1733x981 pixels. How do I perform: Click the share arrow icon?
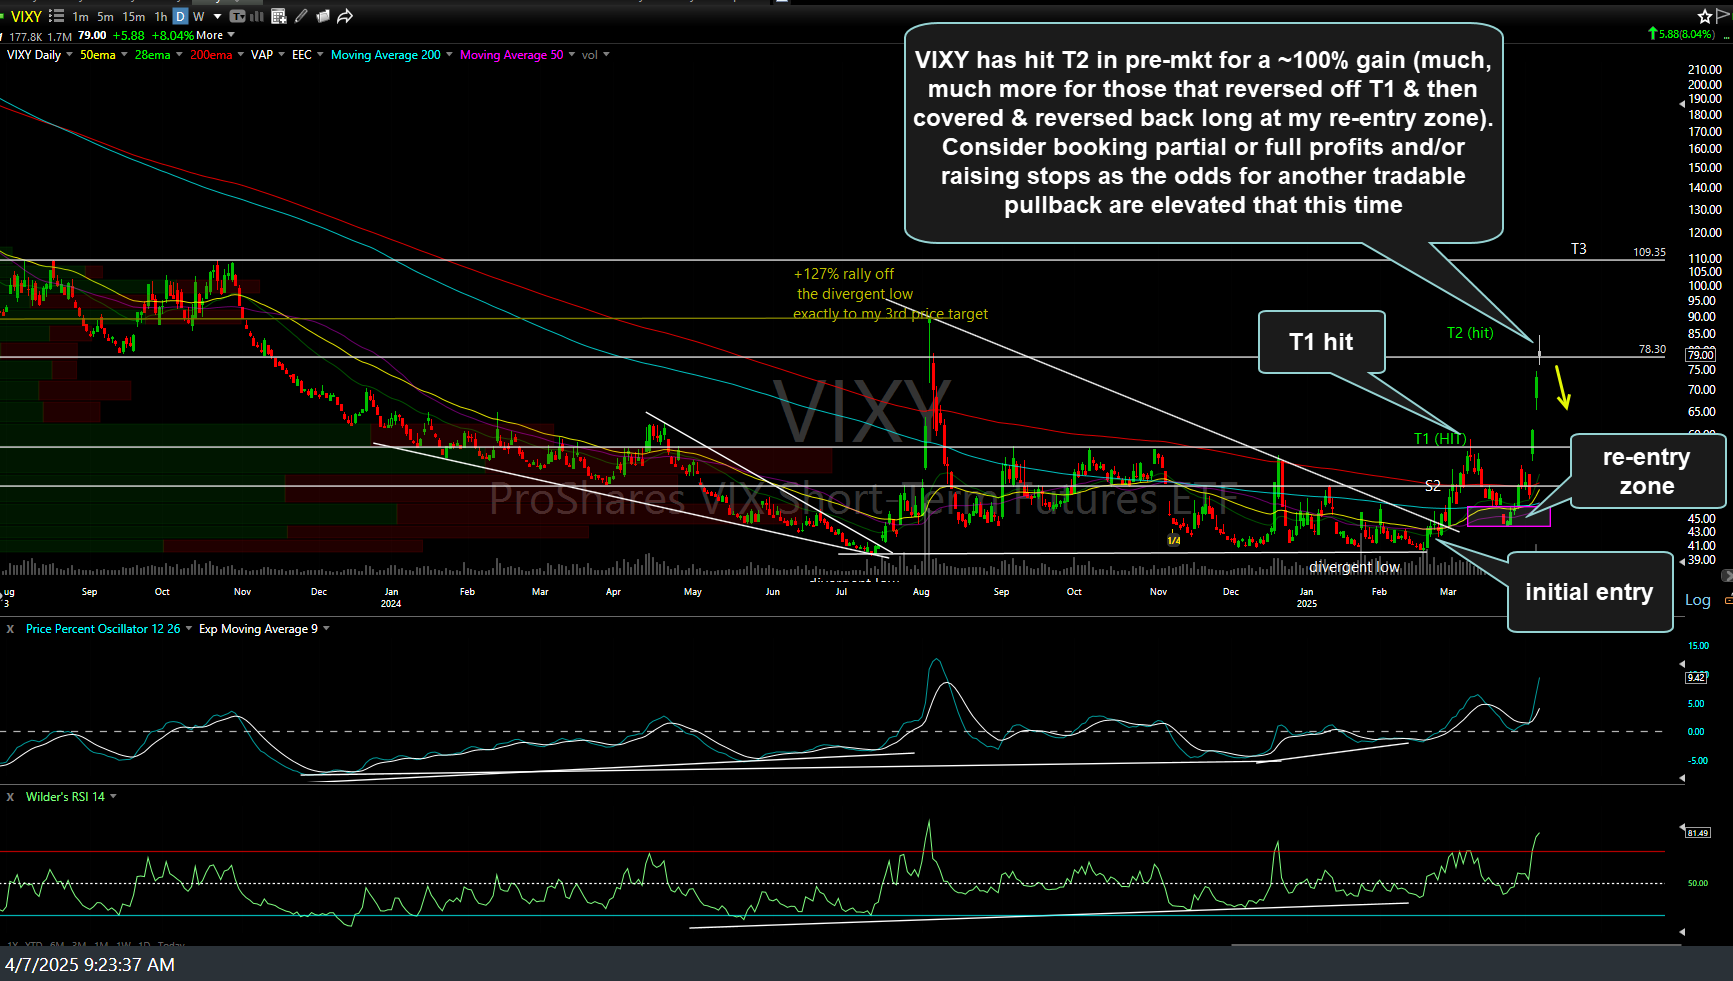tap(345, 16)
